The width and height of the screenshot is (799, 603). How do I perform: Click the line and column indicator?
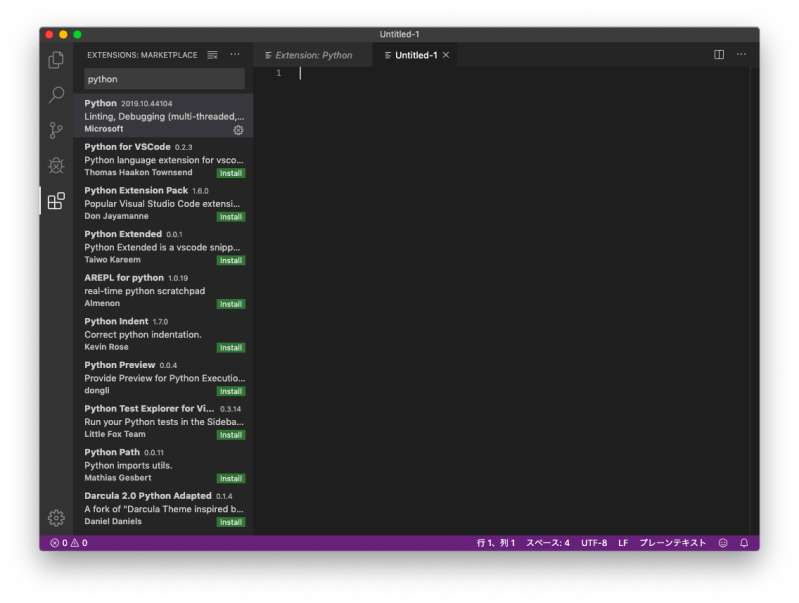(496, 543)
